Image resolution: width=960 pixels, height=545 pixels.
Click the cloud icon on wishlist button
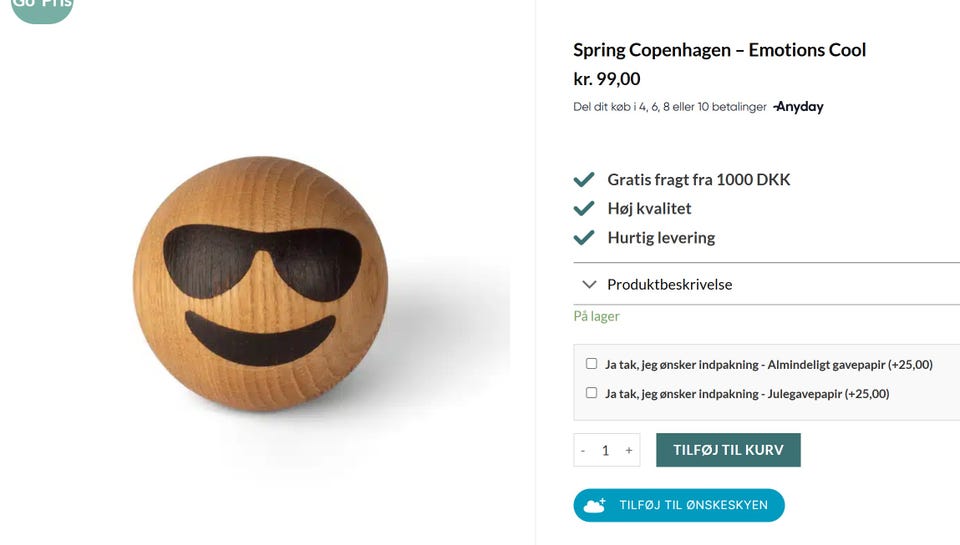[x=595, y=506]
